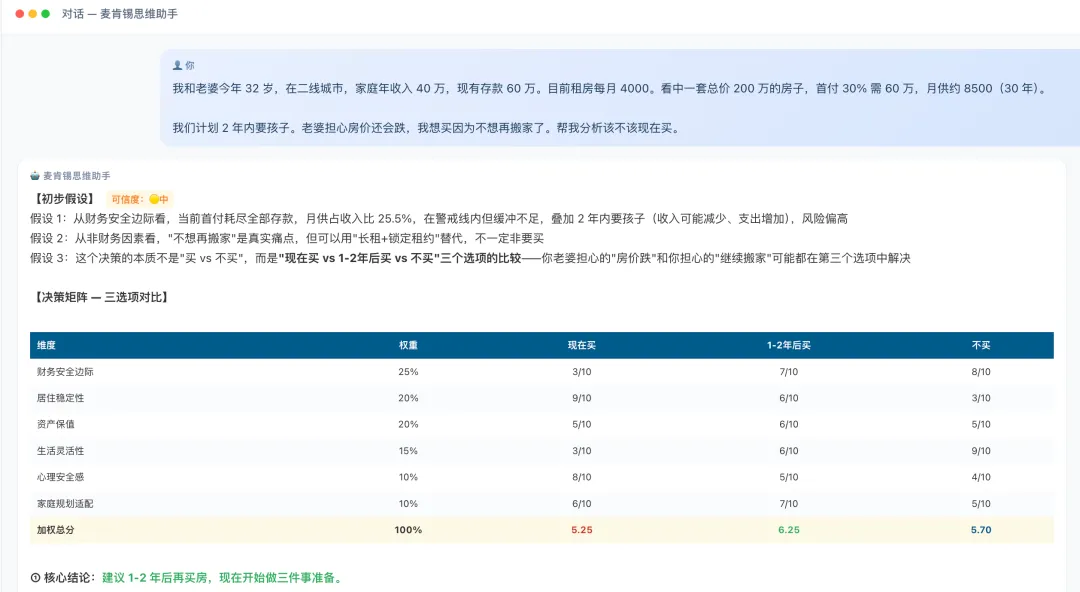Click the 1-2年后买 table column header
Image resolution: width=1080 pixels, height=592 pixels.
click(789, 345)
